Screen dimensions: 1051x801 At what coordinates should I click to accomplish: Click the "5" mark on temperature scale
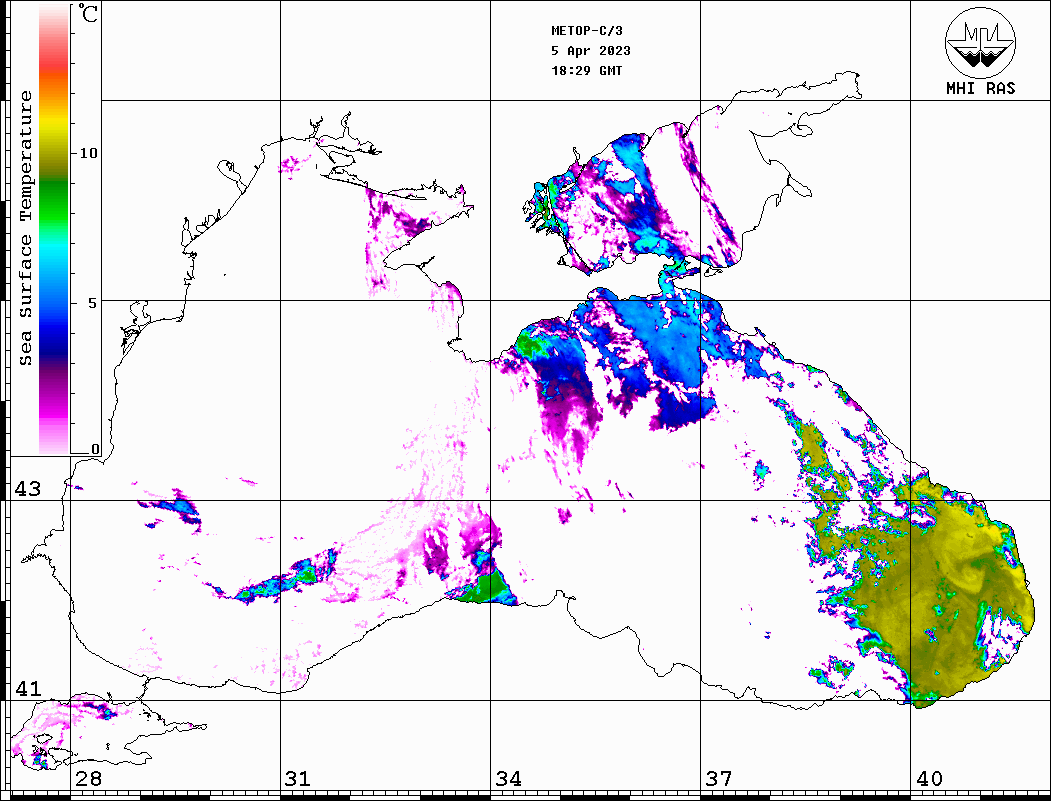pyautogui.click(x=92, y=303)
